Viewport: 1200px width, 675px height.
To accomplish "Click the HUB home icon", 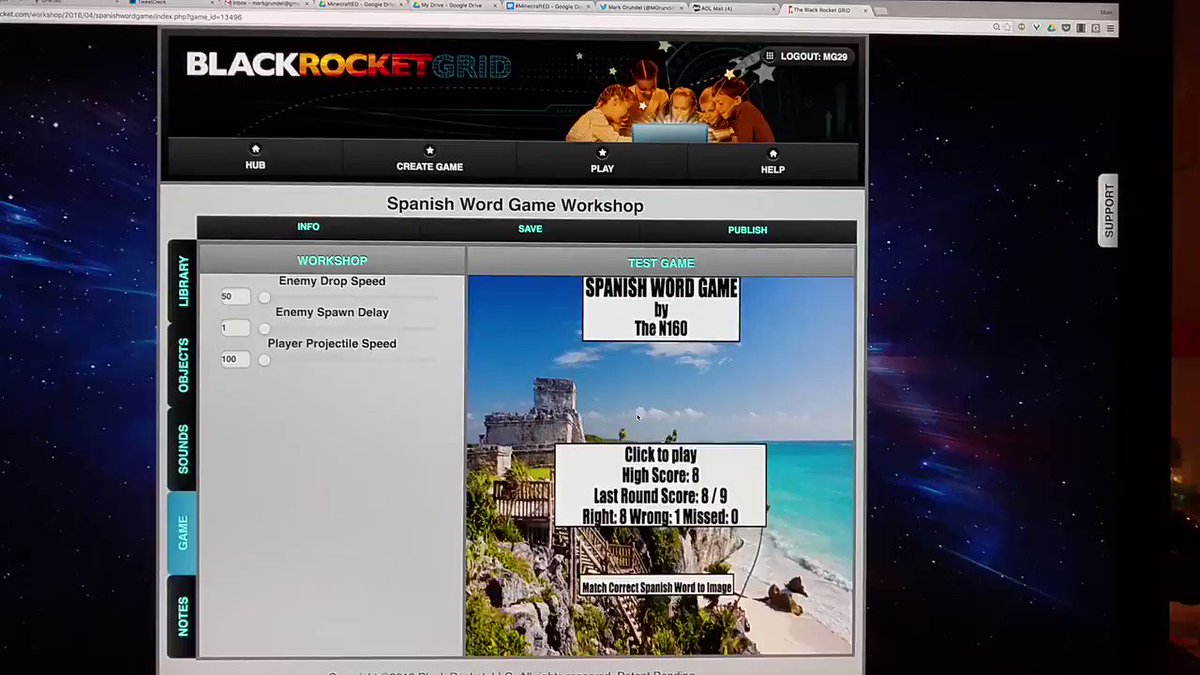I will [255, 149].
